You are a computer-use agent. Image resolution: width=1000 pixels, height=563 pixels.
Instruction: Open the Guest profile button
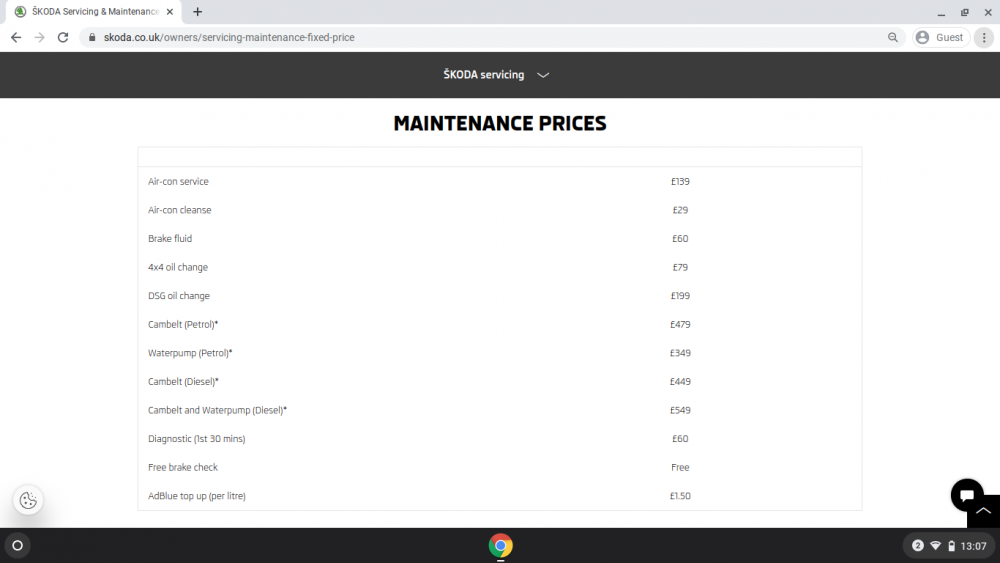(941, 38)
